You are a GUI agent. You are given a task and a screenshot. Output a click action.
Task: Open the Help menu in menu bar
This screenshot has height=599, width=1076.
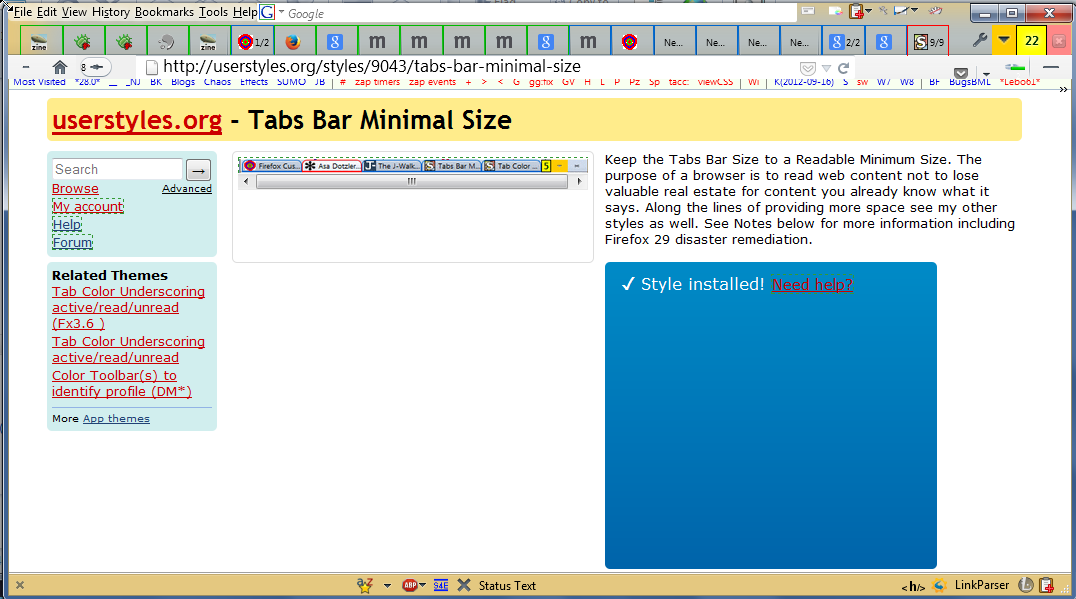coord(245,12)
